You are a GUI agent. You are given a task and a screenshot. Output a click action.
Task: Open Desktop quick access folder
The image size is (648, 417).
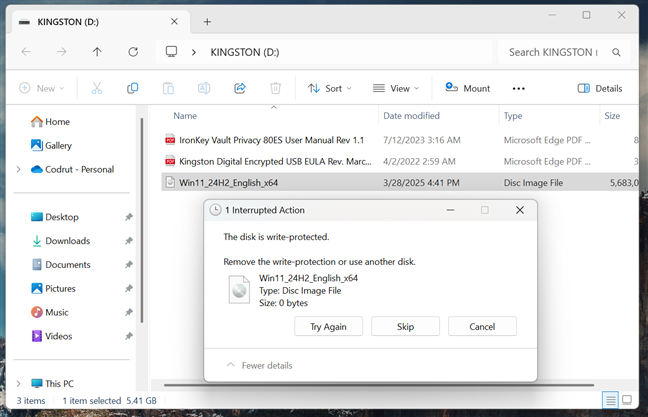point(55,217)
